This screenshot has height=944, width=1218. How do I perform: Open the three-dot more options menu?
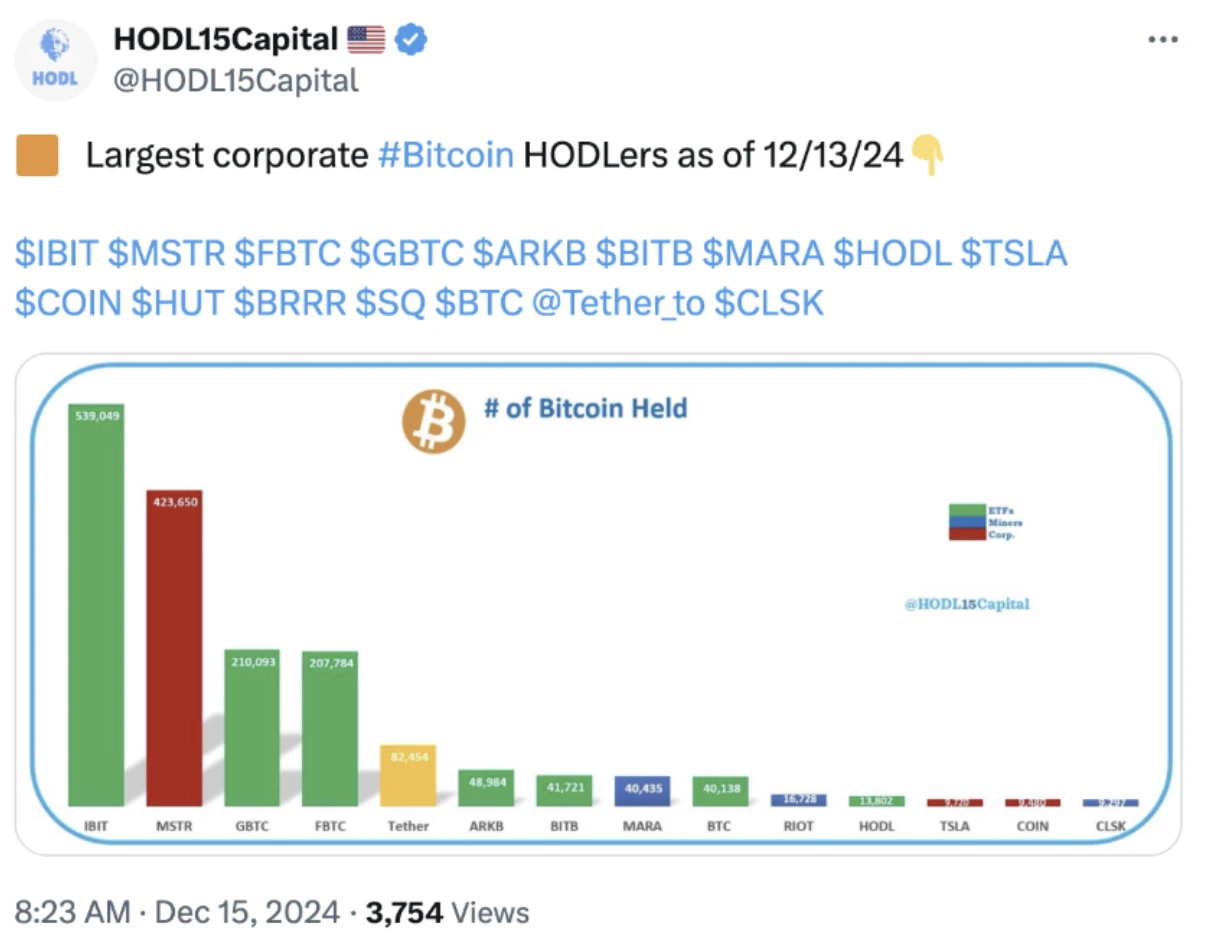(x=1162, y=40)
